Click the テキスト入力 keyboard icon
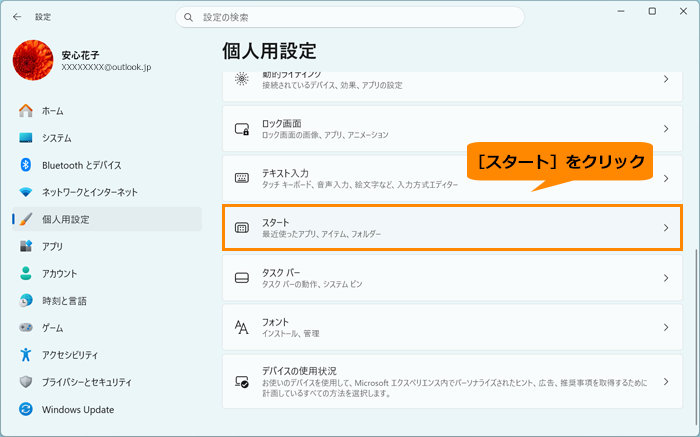 (x=242, y=179)
